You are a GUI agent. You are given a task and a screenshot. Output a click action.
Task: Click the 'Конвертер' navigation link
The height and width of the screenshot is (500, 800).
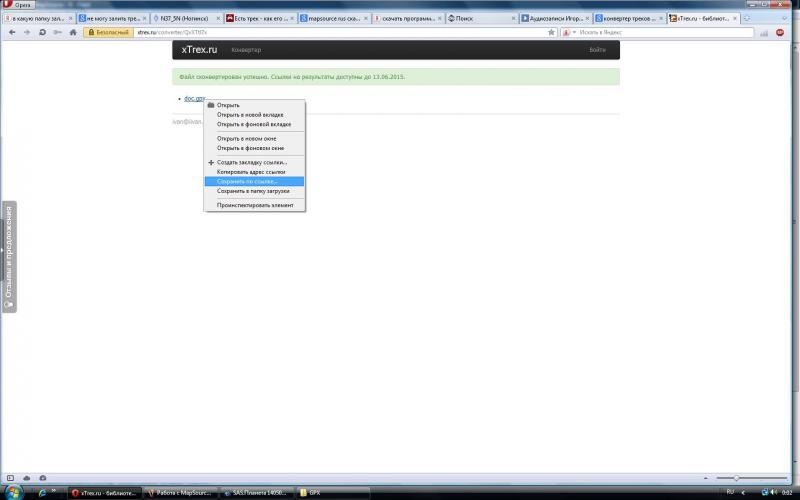coord(246,50)
